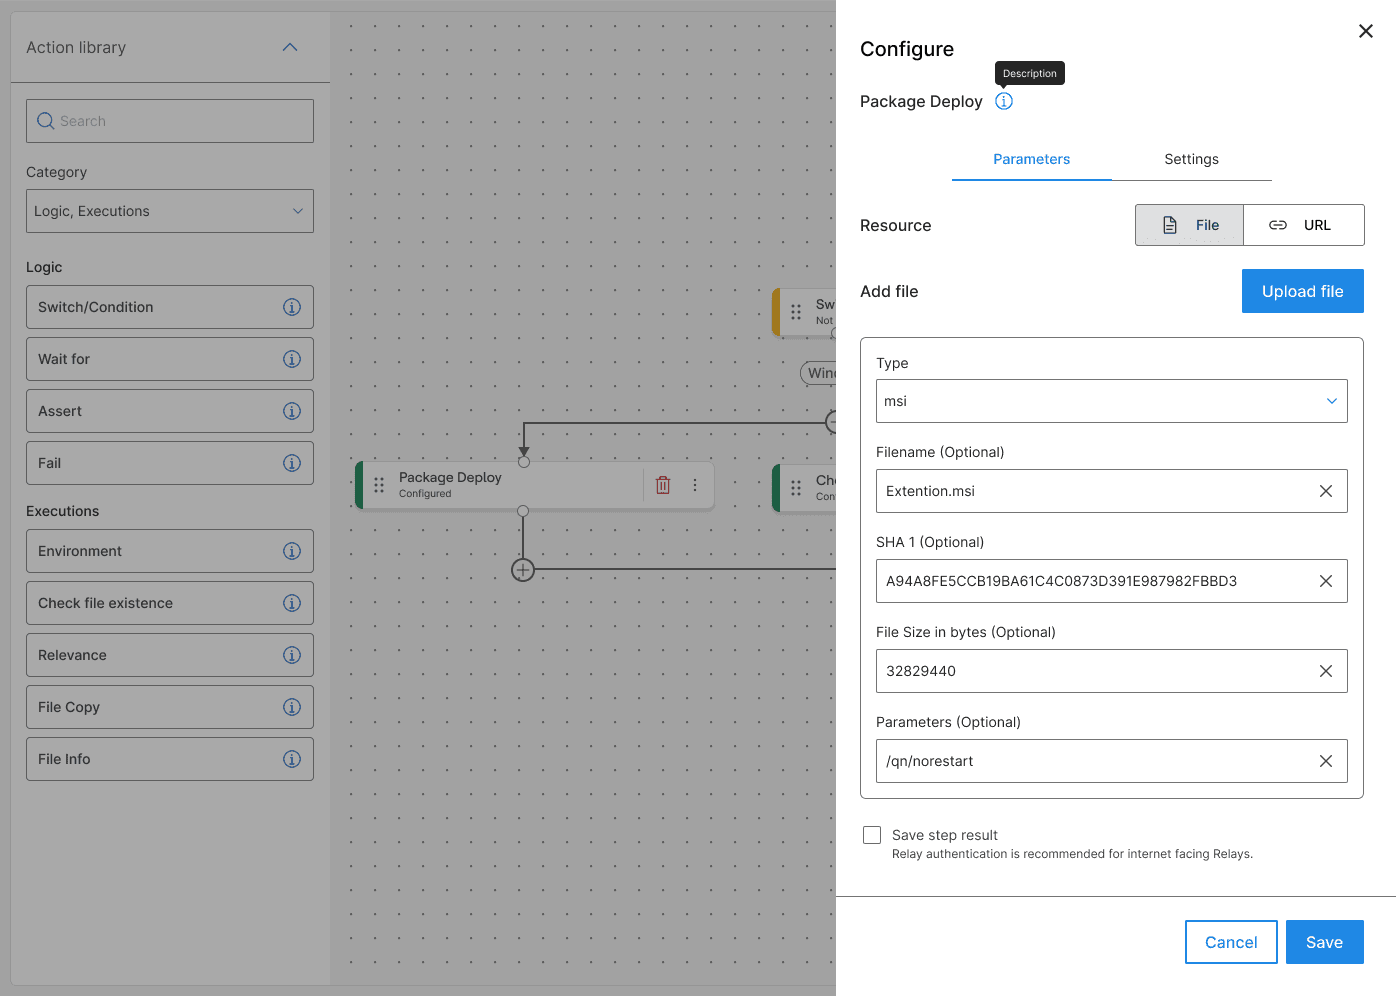Open info for Check file existence
Image resolution: width=1396 pixels, height=996 pixels.
point(292,603)
